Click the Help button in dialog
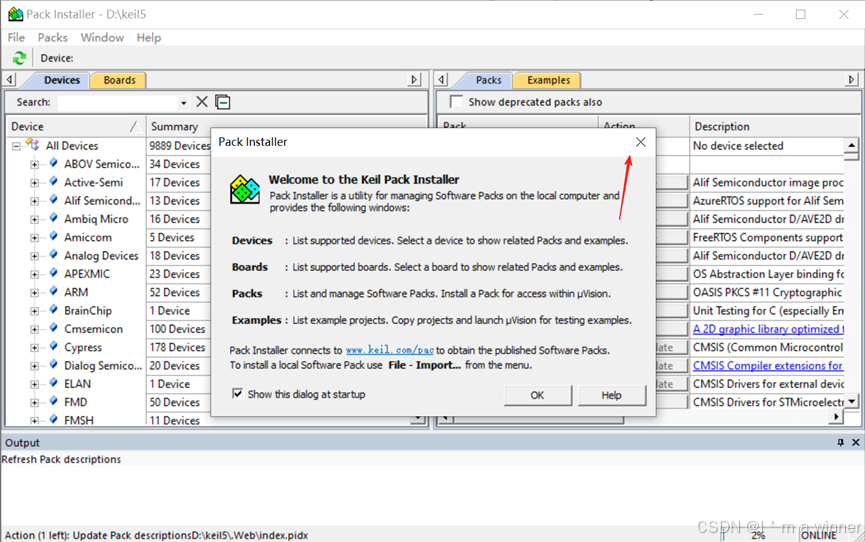Screen dimensions: 865x542 click(x=611, y=395)
